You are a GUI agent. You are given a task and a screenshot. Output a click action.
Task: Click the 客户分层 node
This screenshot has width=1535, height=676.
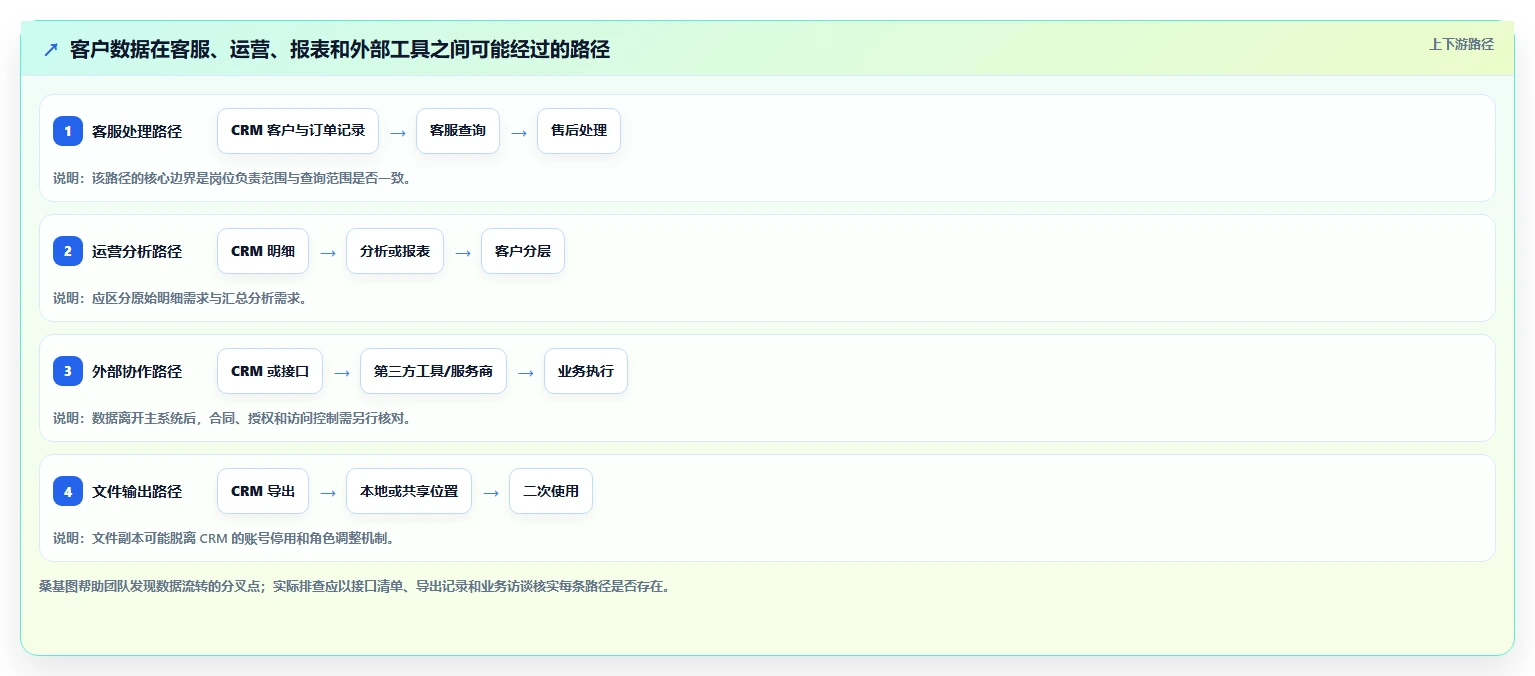click(x=523, y=251)
